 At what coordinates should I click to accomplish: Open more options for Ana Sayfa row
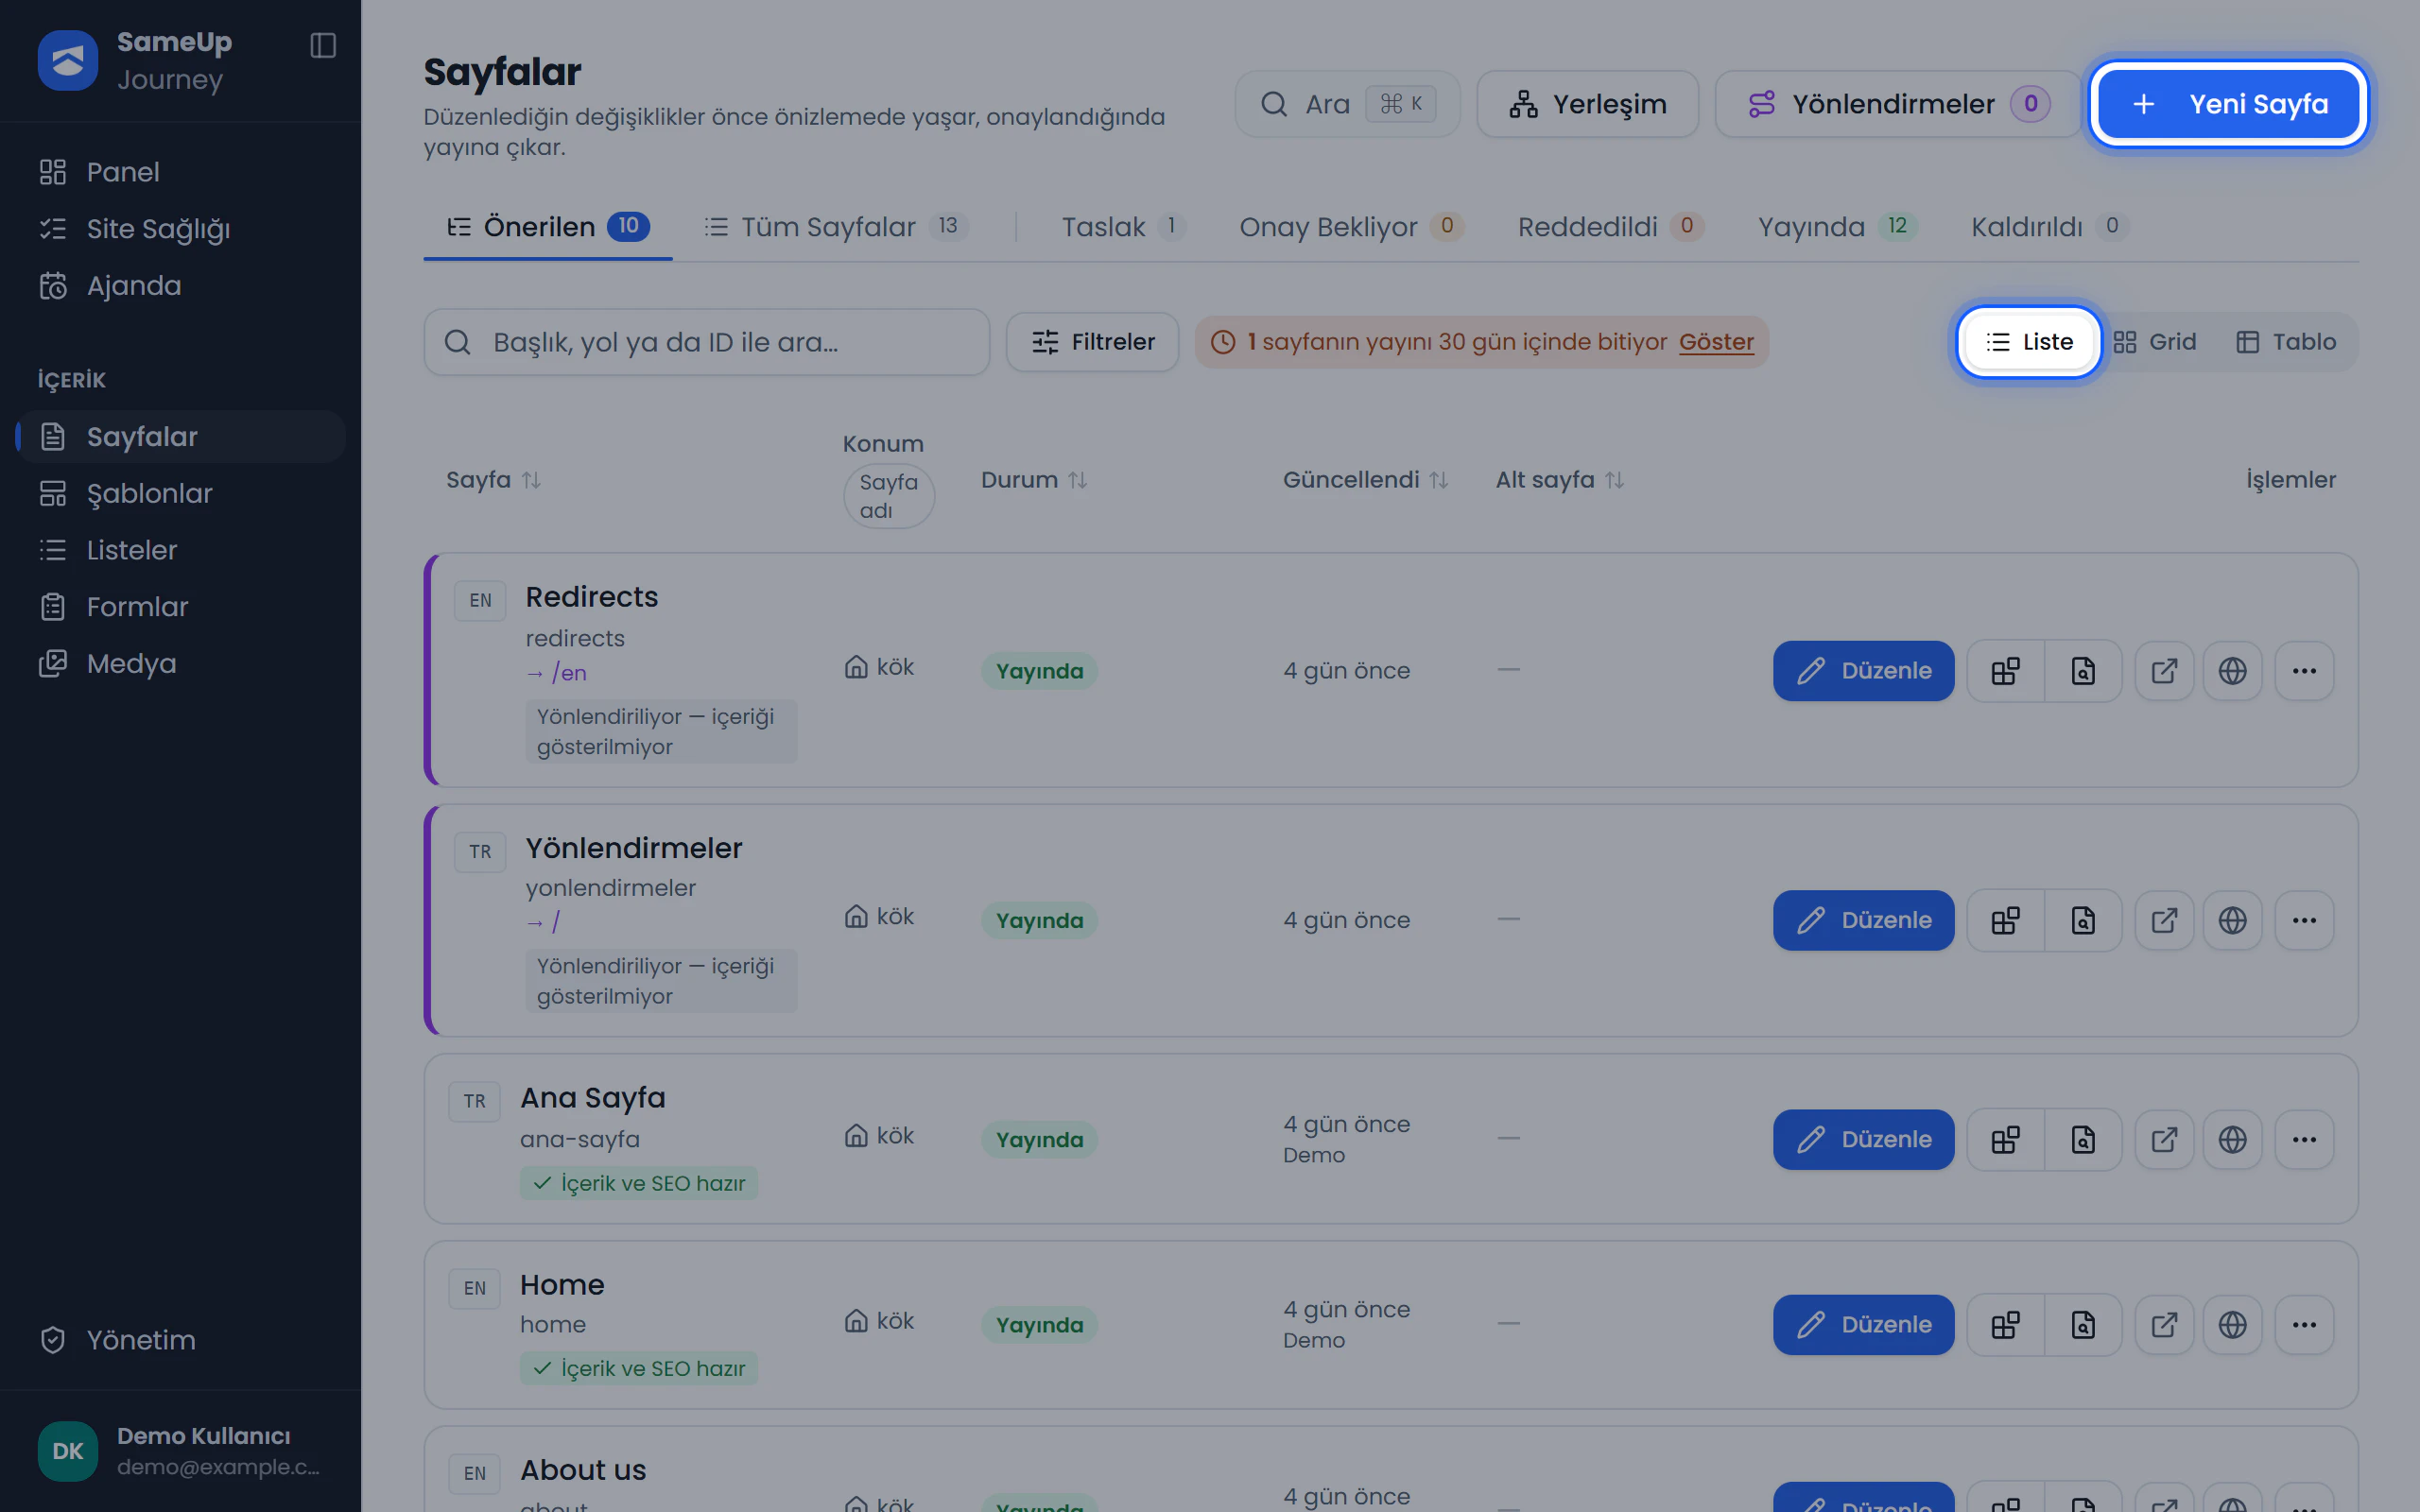(x=2304, y=1139)
